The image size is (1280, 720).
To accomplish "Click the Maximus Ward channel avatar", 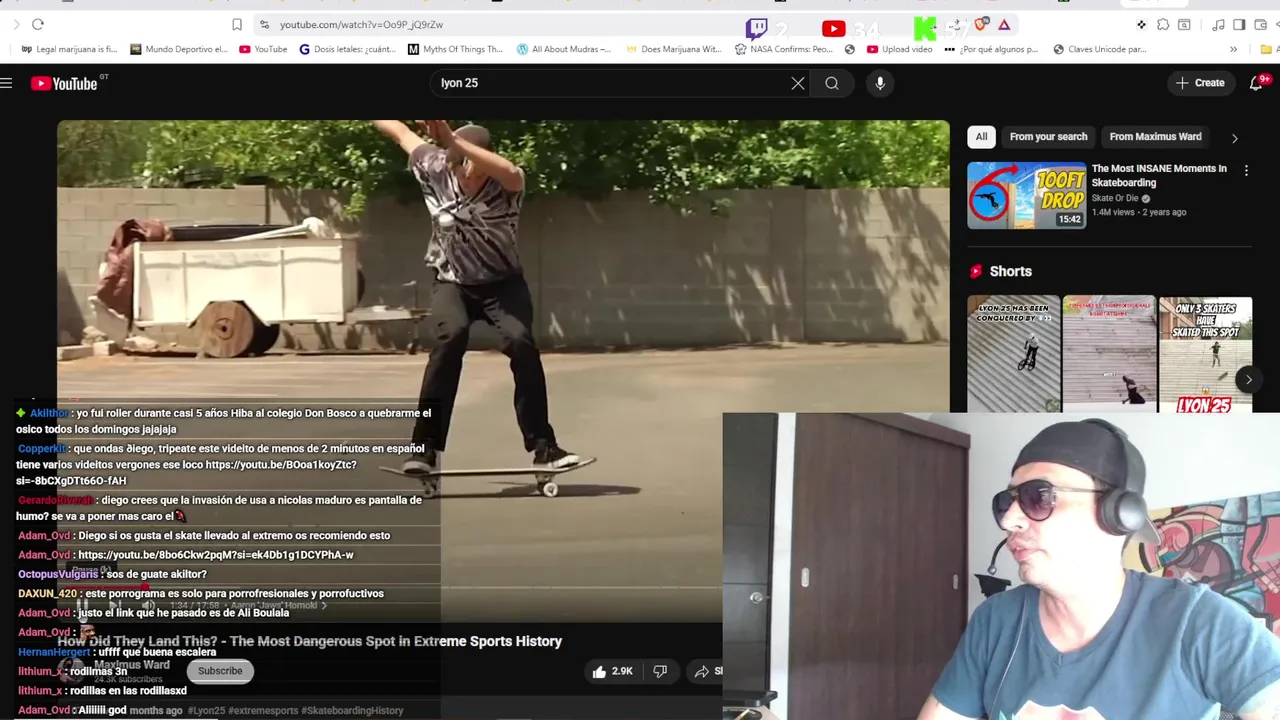I will point(72,670).
